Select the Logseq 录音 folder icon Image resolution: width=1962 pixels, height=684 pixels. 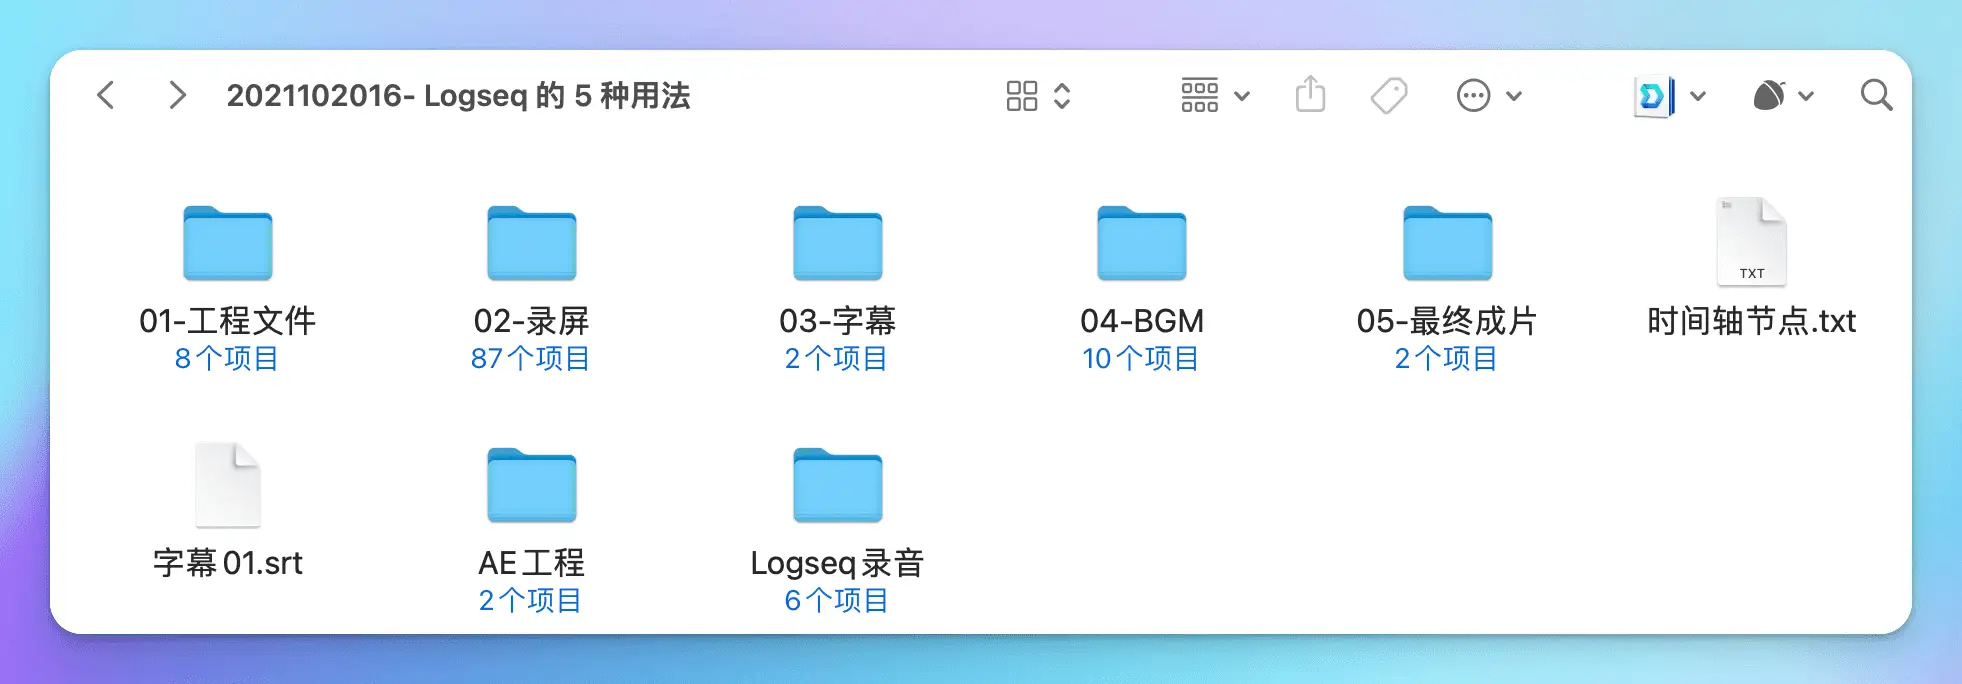tap(838, 485)
